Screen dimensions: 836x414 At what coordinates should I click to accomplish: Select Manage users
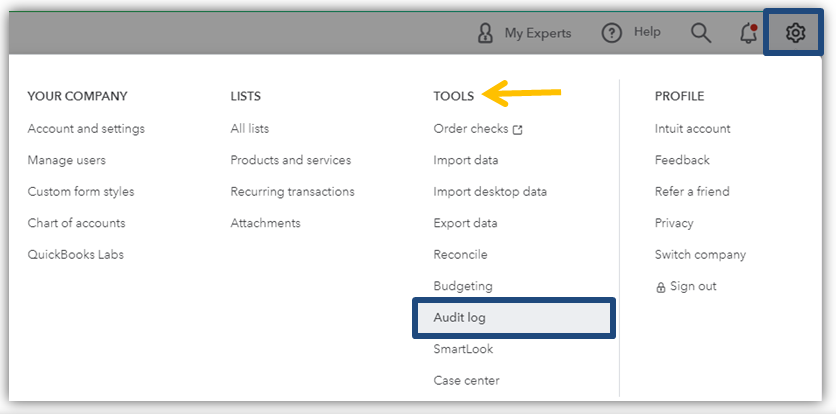point(67,160)
